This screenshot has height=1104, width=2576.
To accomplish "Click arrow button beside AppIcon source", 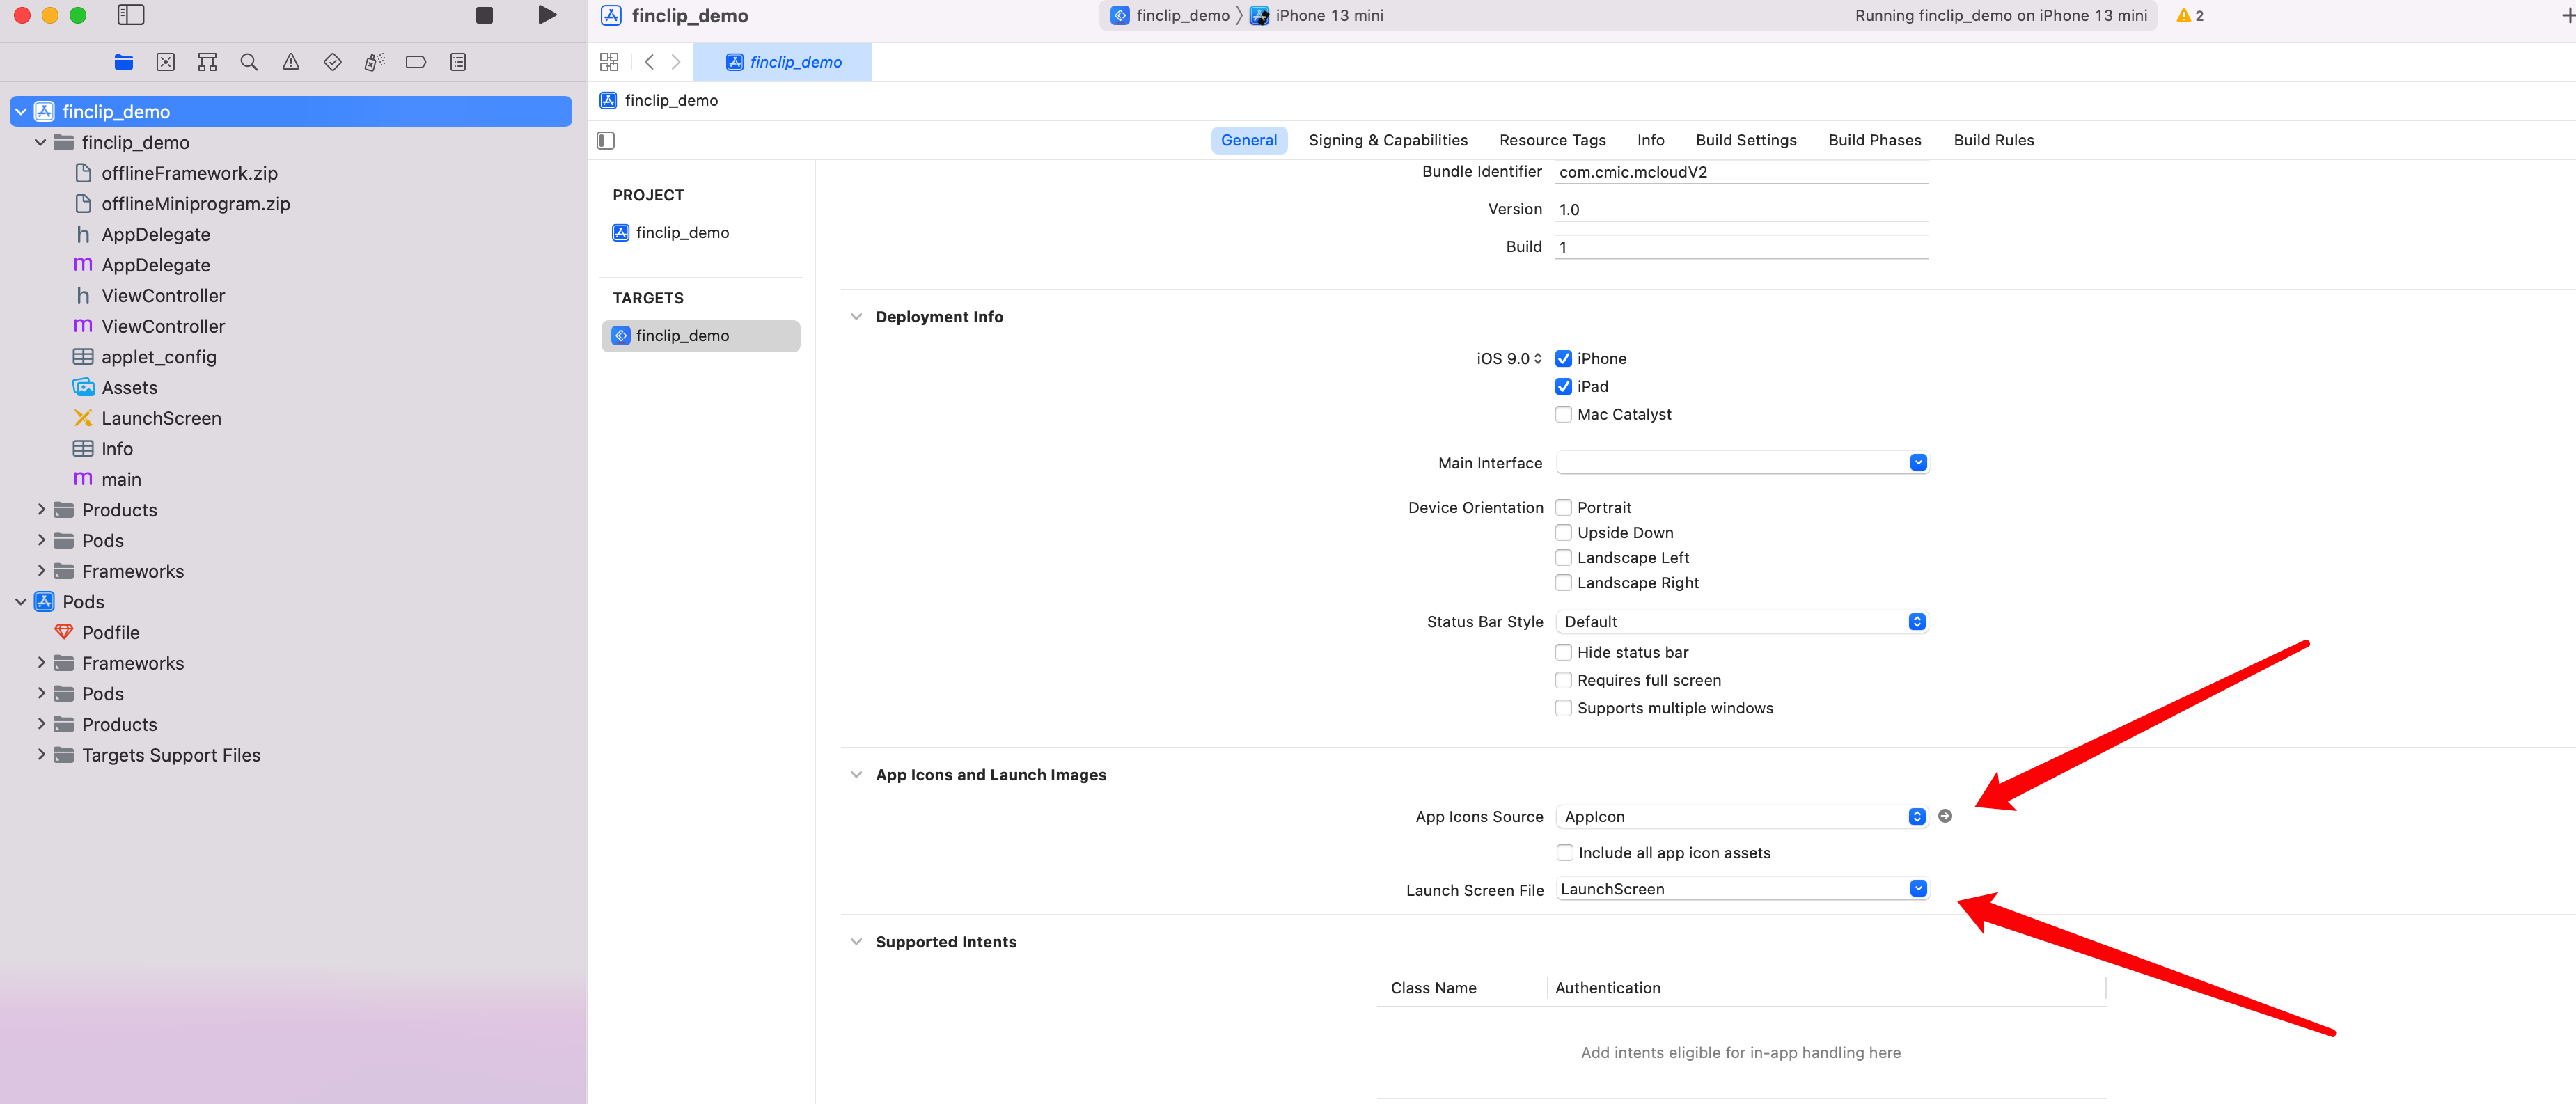I will coord(1944,816).
